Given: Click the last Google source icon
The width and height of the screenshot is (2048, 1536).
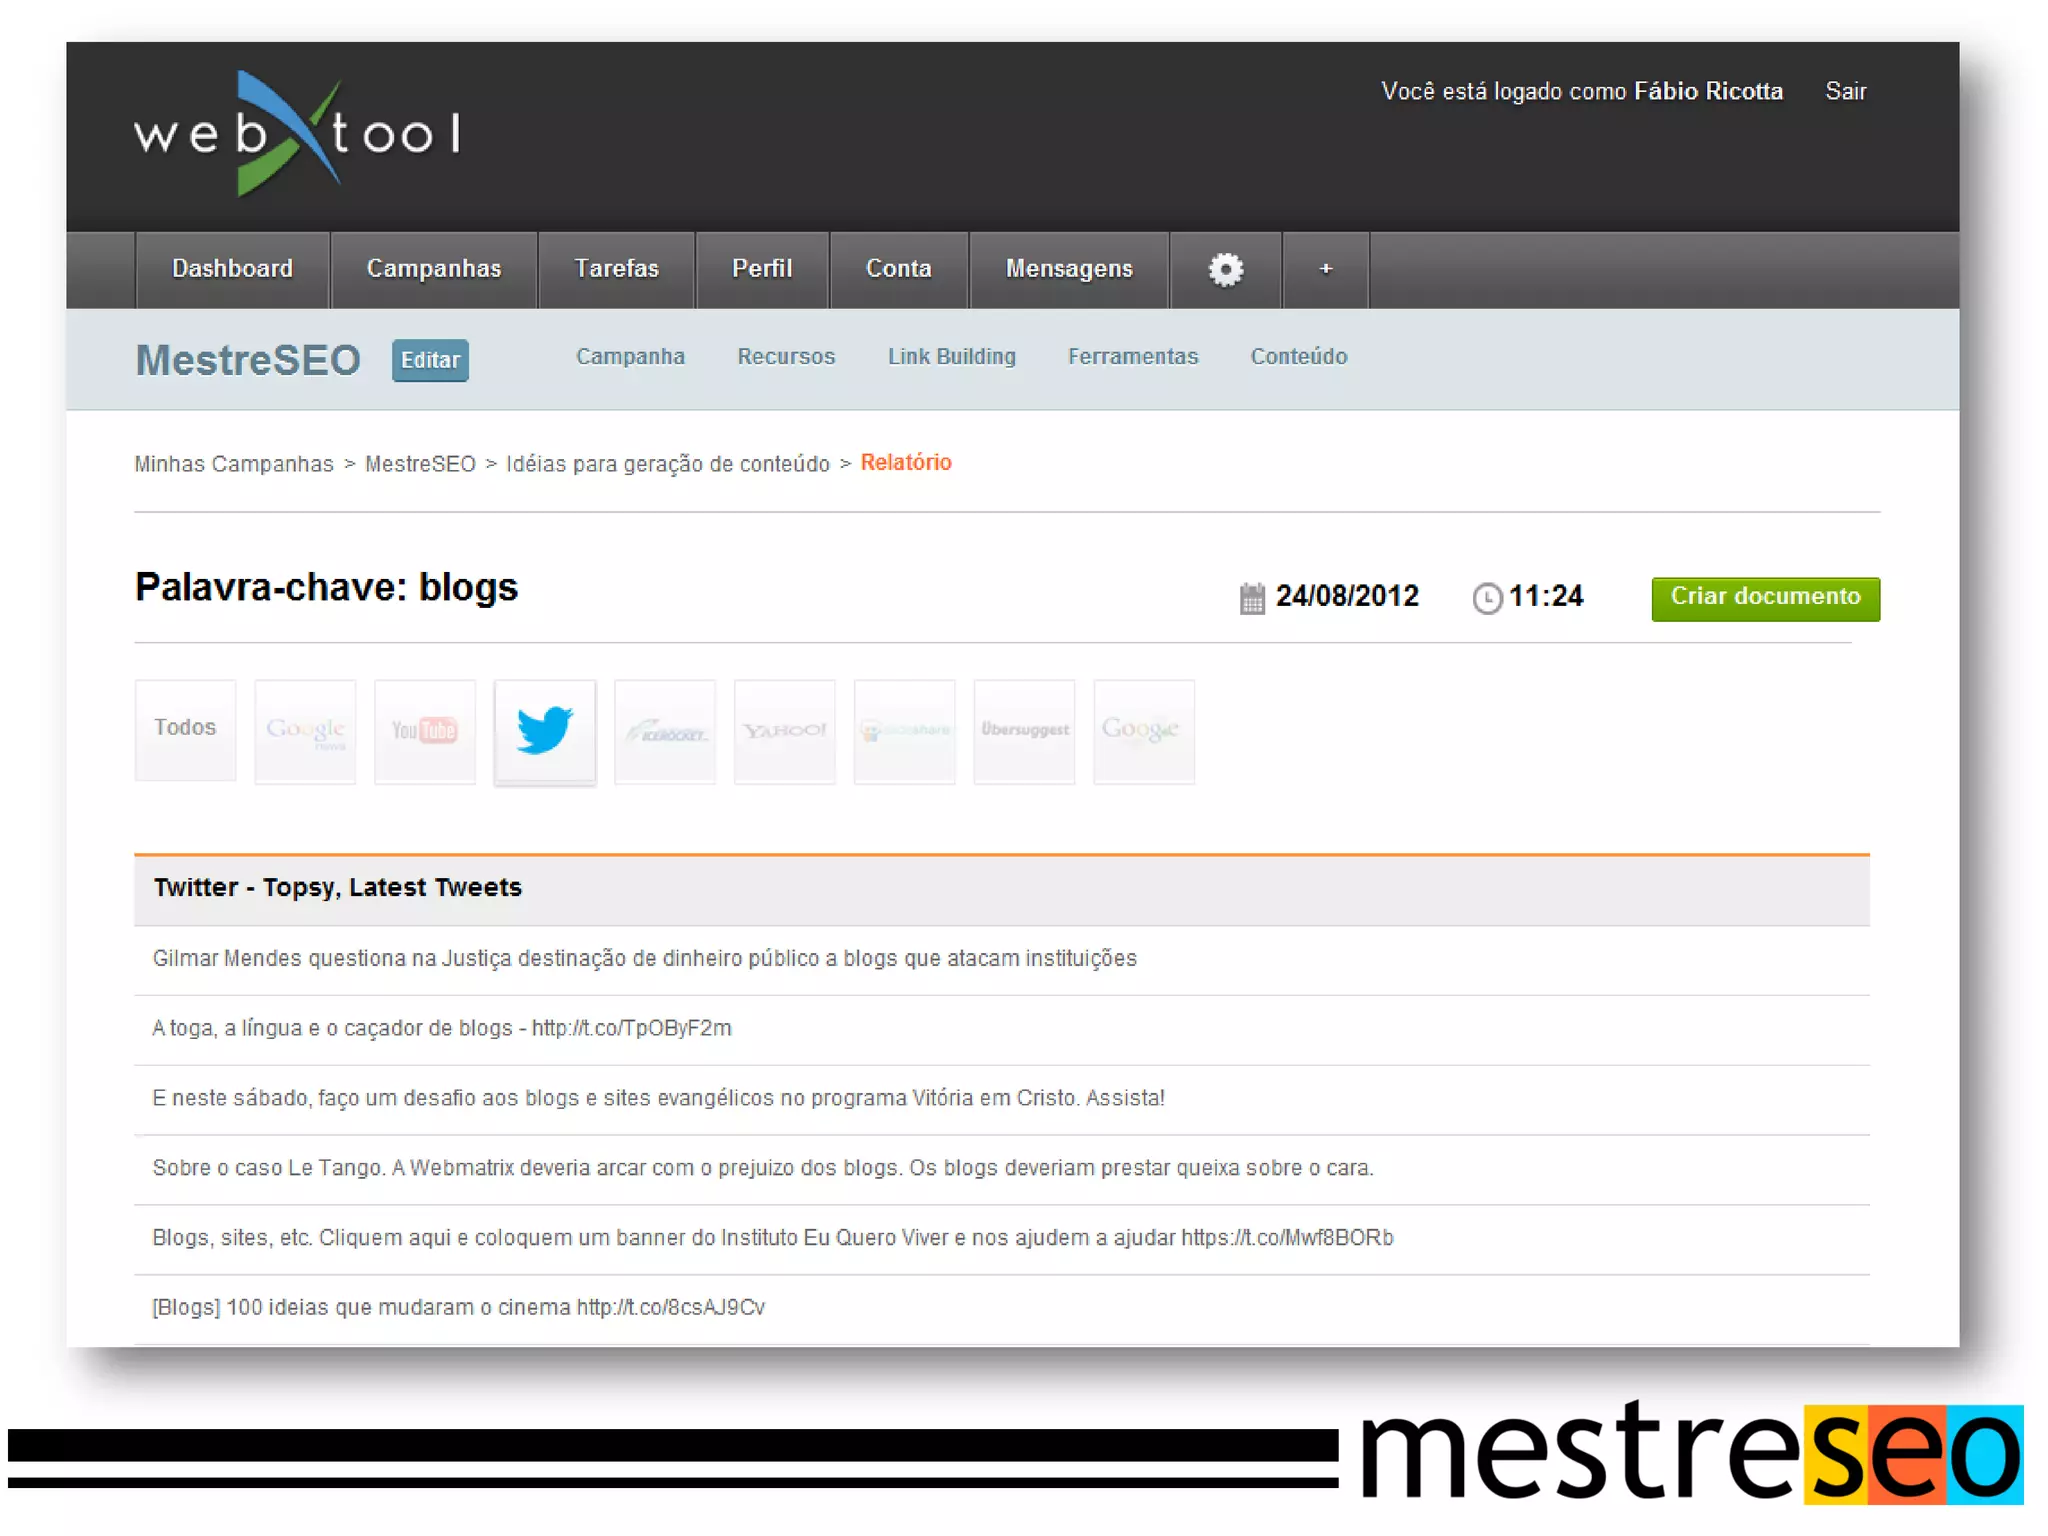Looking at the screenshot, I should 1143,731.
